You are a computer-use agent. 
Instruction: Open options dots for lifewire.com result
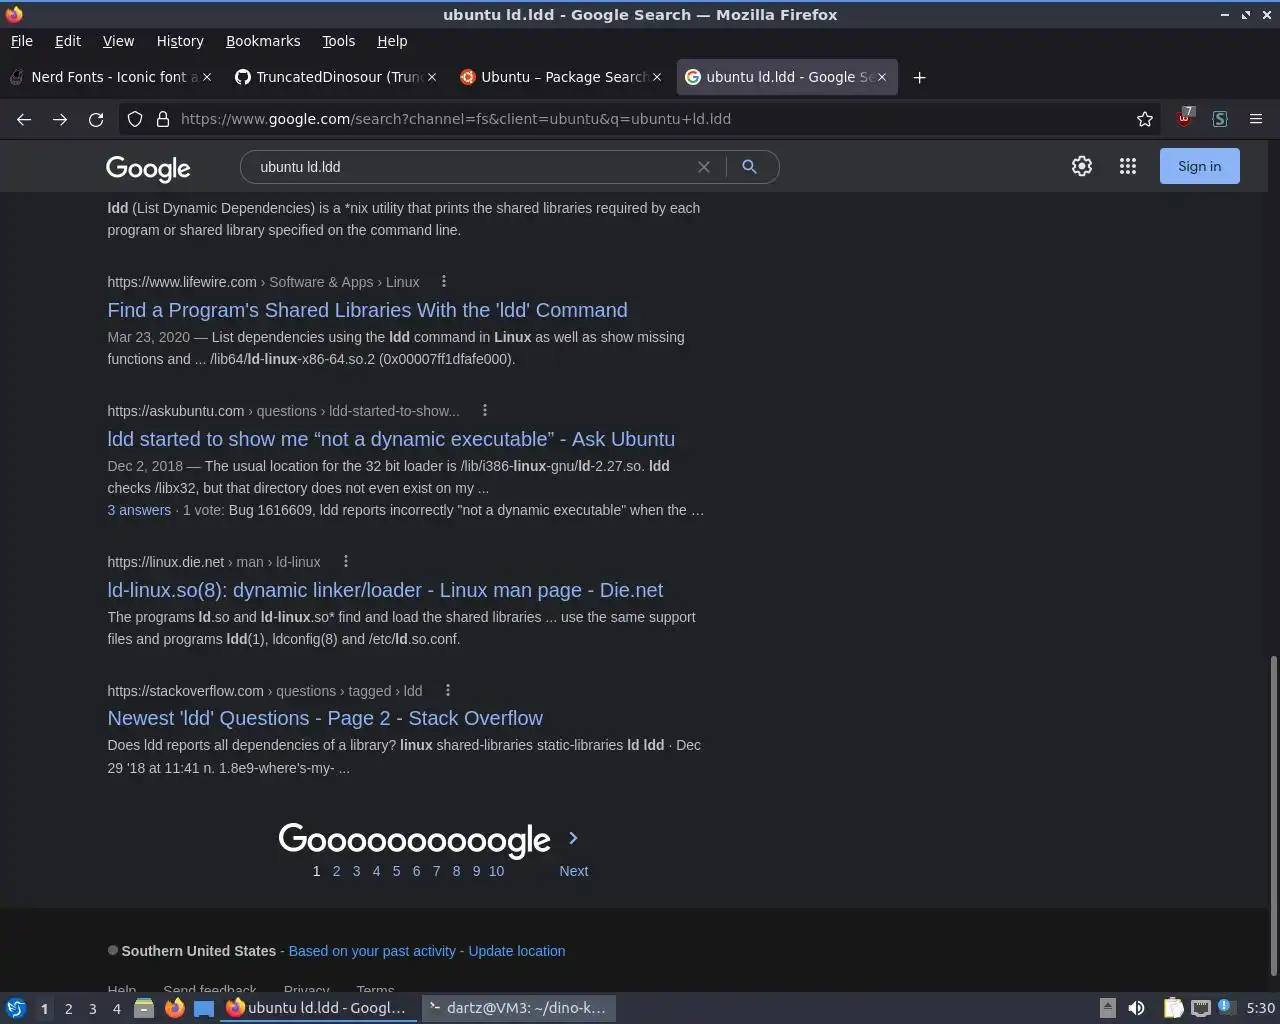(x=444, y=282)
